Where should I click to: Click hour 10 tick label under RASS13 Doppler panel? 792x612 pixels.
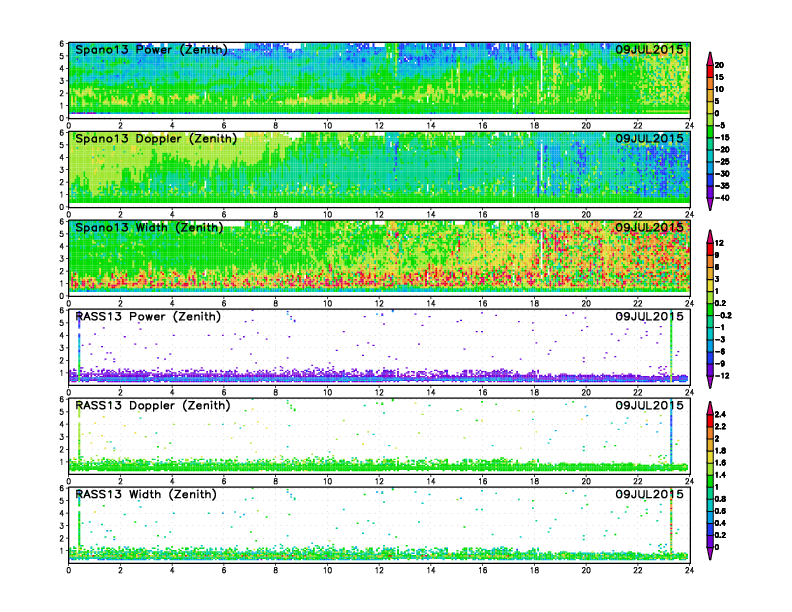[327, 481]
